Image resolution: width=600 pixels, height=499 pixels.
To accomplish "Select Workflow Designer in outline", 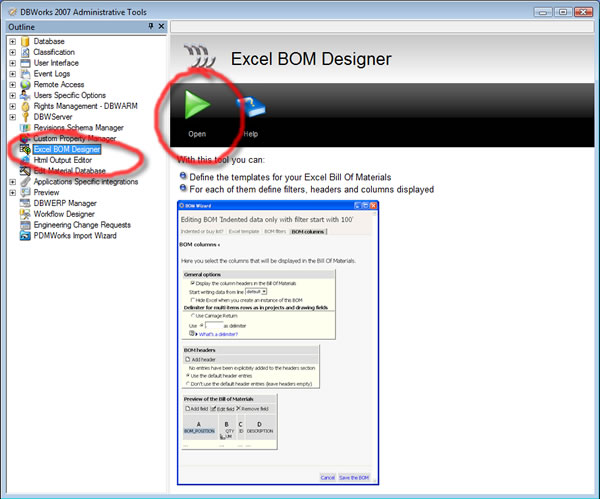I will tap(64, 214).
